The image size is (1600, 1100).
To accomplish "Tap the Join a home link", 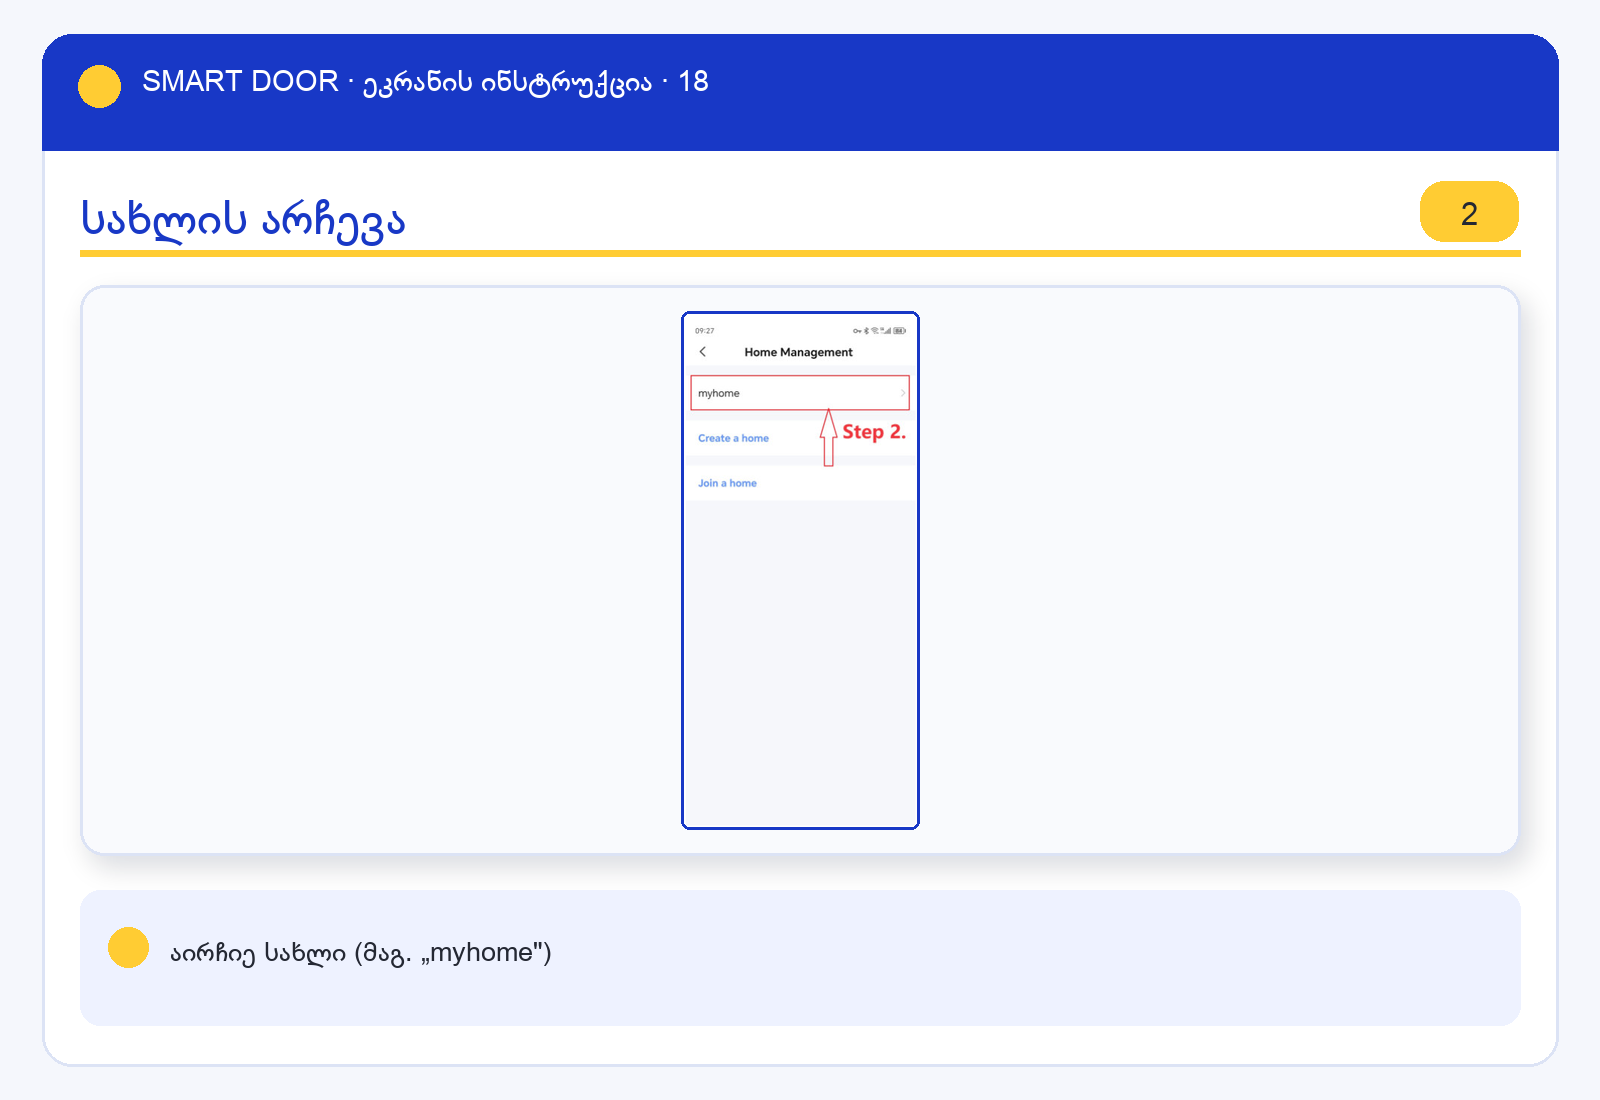I will pyautogui.click(x=727, y=483).
